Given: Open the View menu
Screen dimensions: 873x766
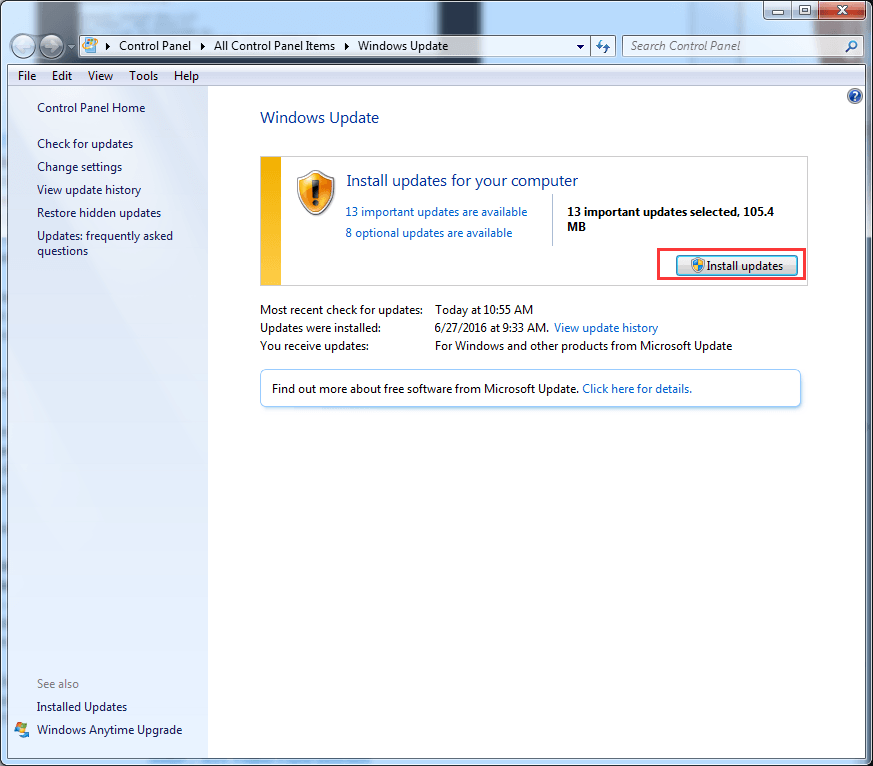Looking at the screenshot, I should click(100, 76).
